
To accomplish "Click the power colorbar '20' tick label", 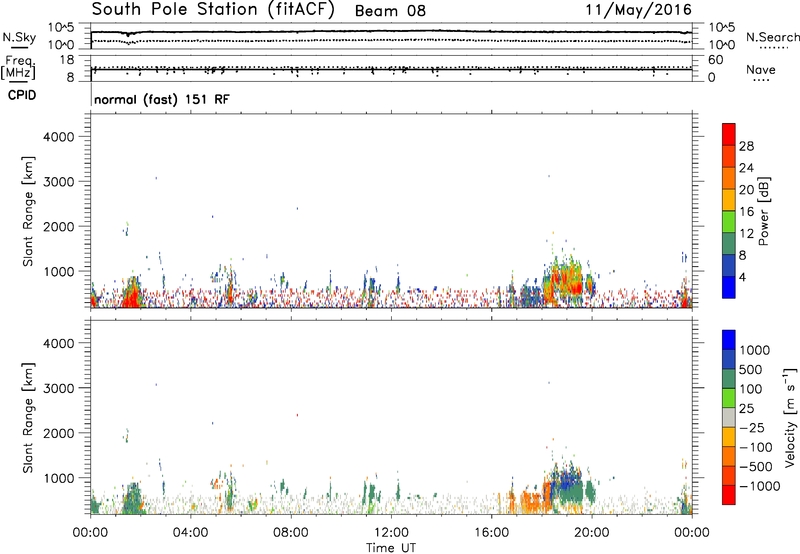I will click(746, 190).
